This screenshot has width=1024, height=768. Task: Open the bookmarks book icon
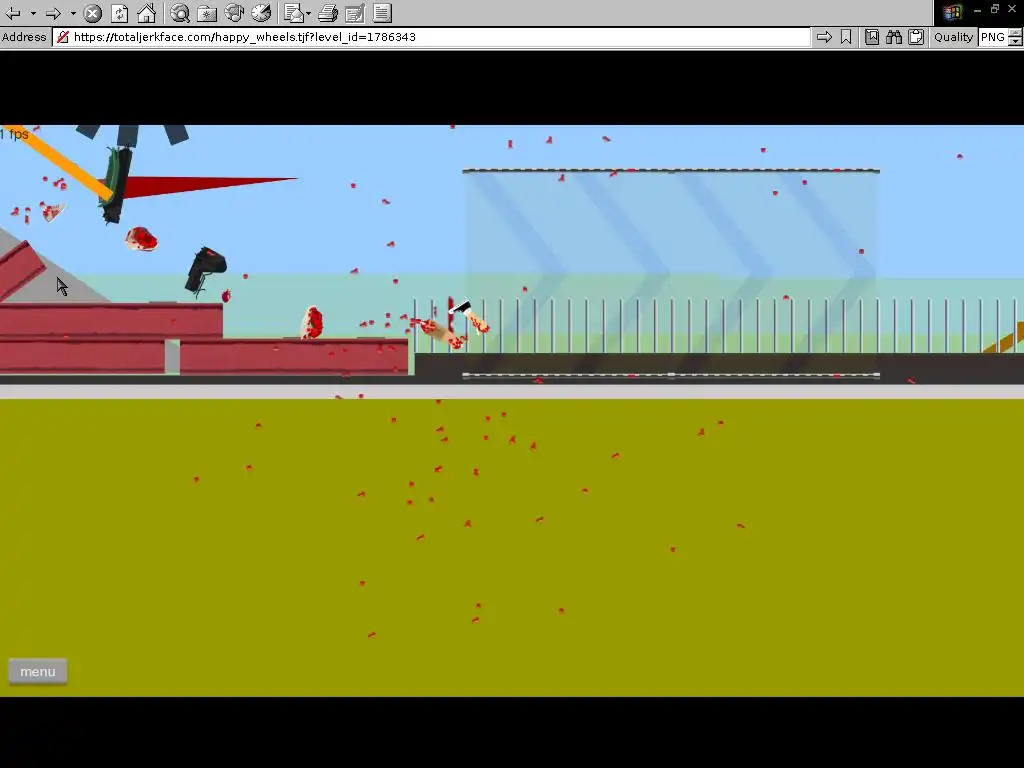[872, 37]
